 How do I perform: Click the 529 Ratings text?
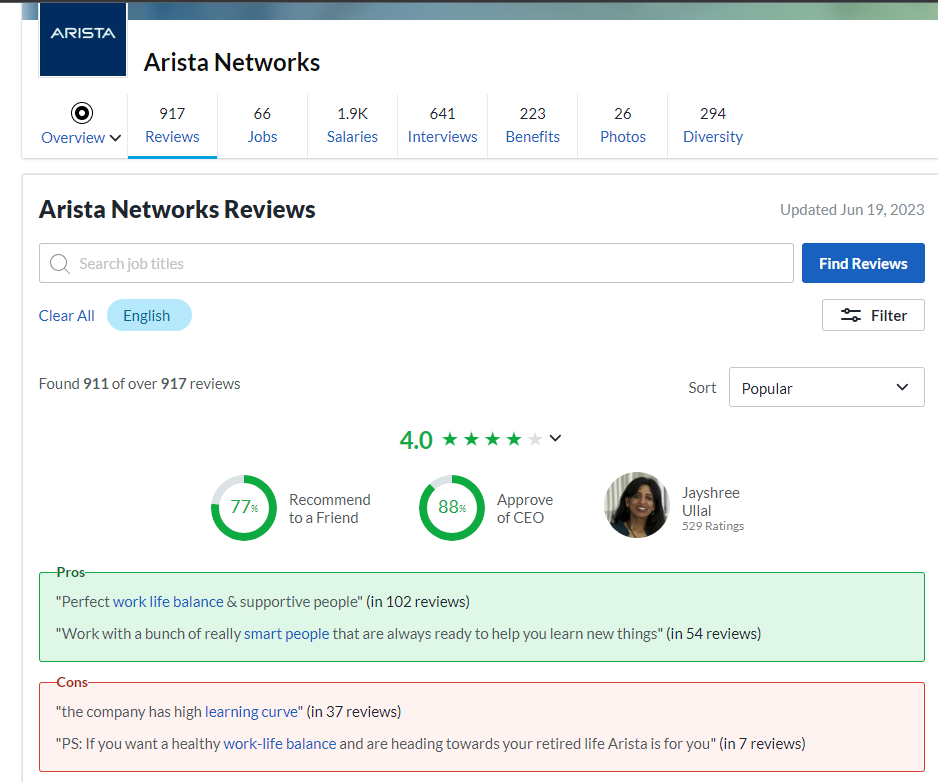[x=713, y=526]
